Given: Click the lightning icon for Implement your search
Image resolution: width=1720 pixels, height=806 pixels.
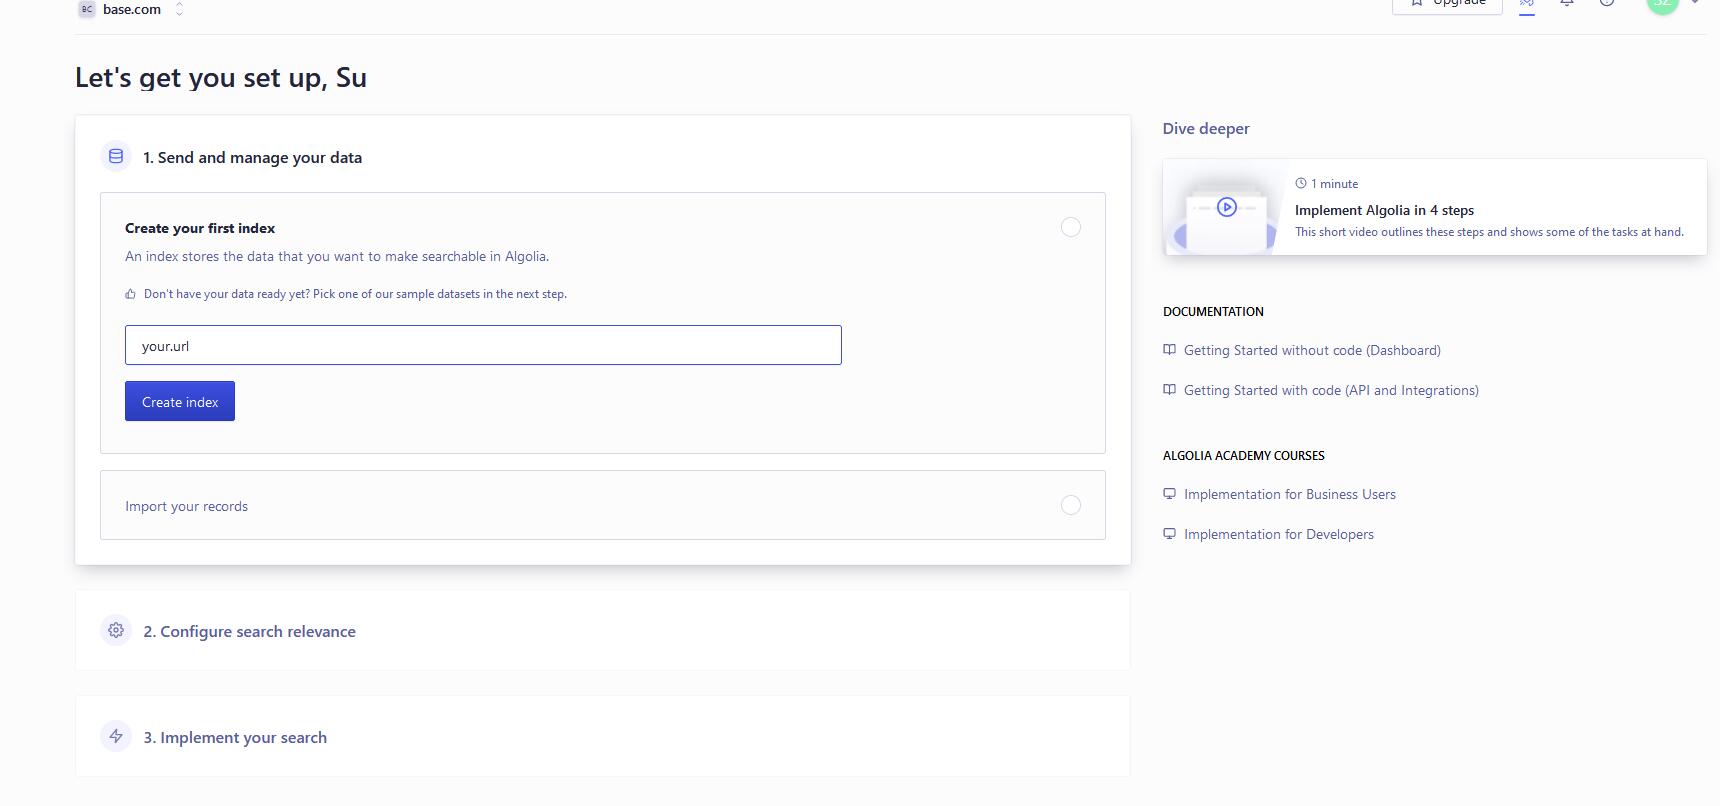Looking at the screenshot, I should (x=116, y=736).
